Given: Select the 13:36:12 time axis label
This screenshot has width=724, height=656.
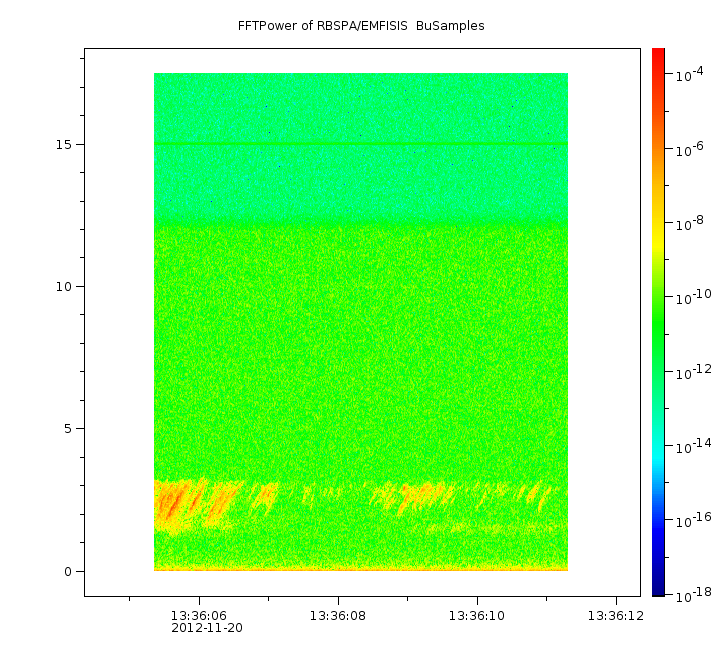Looking at the screenshot, I should pyautogui.click(x=614, y=615).
